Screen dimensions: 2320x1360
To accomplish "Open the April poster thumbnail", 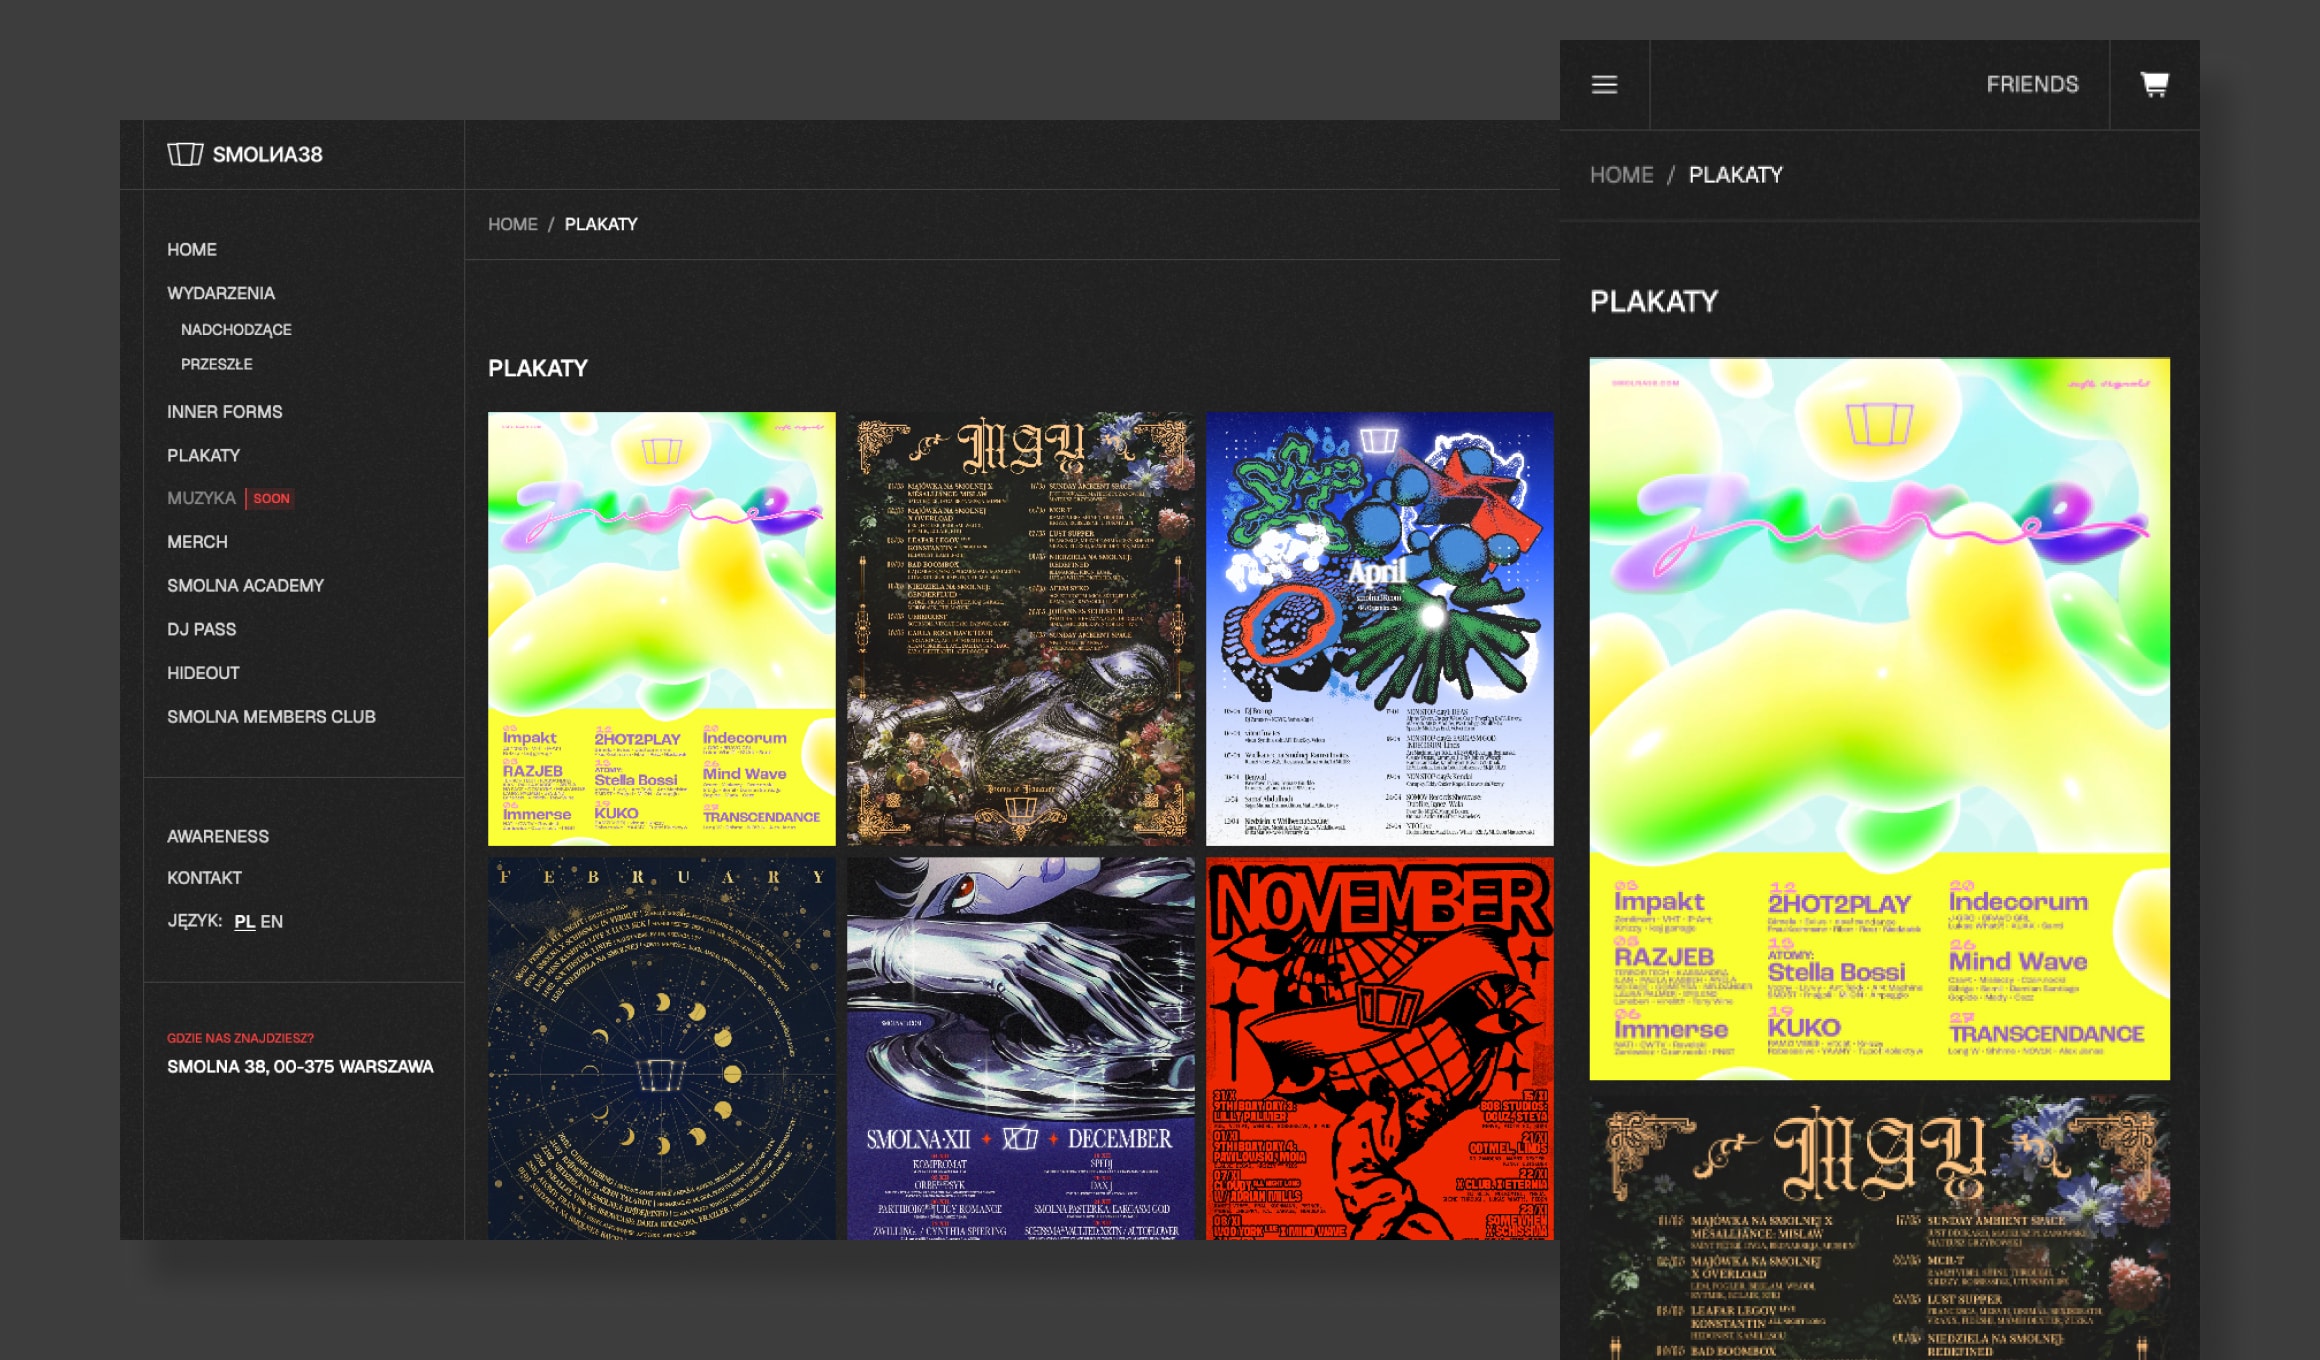I will 1380,629.
